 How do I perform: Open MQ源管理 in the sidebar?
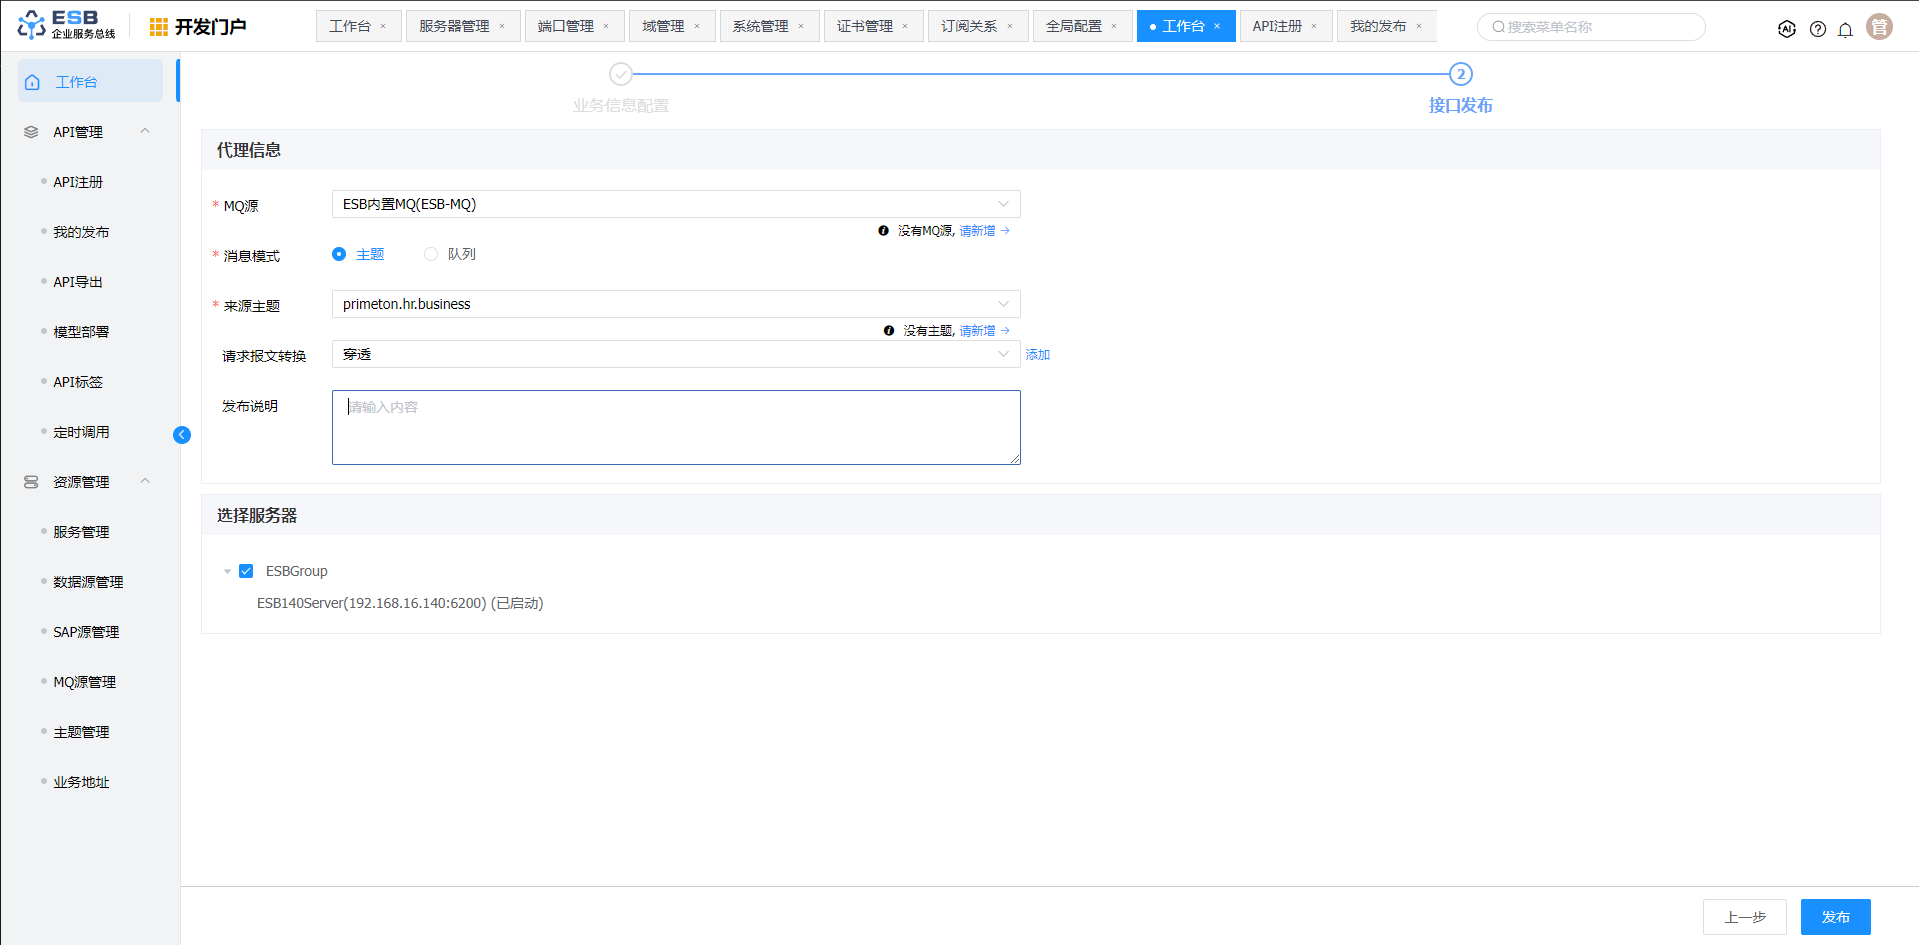[x=84, y=682]
